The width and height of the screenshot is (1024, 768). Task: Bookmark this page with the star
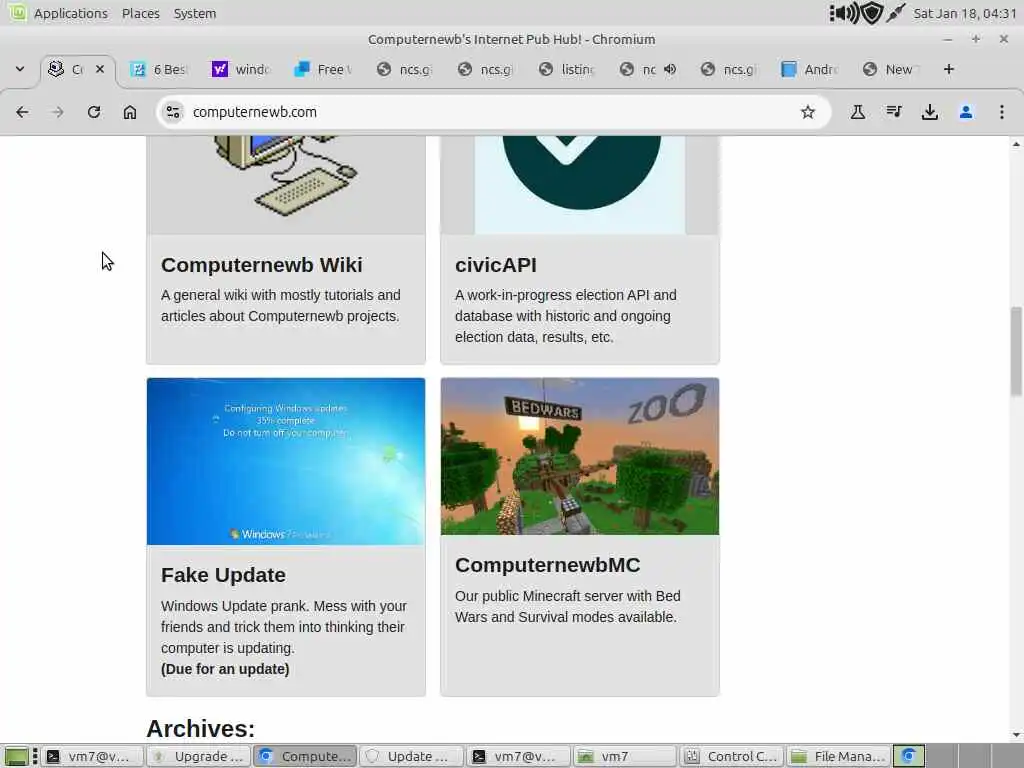pyautogui.click(x=808, y=112)
